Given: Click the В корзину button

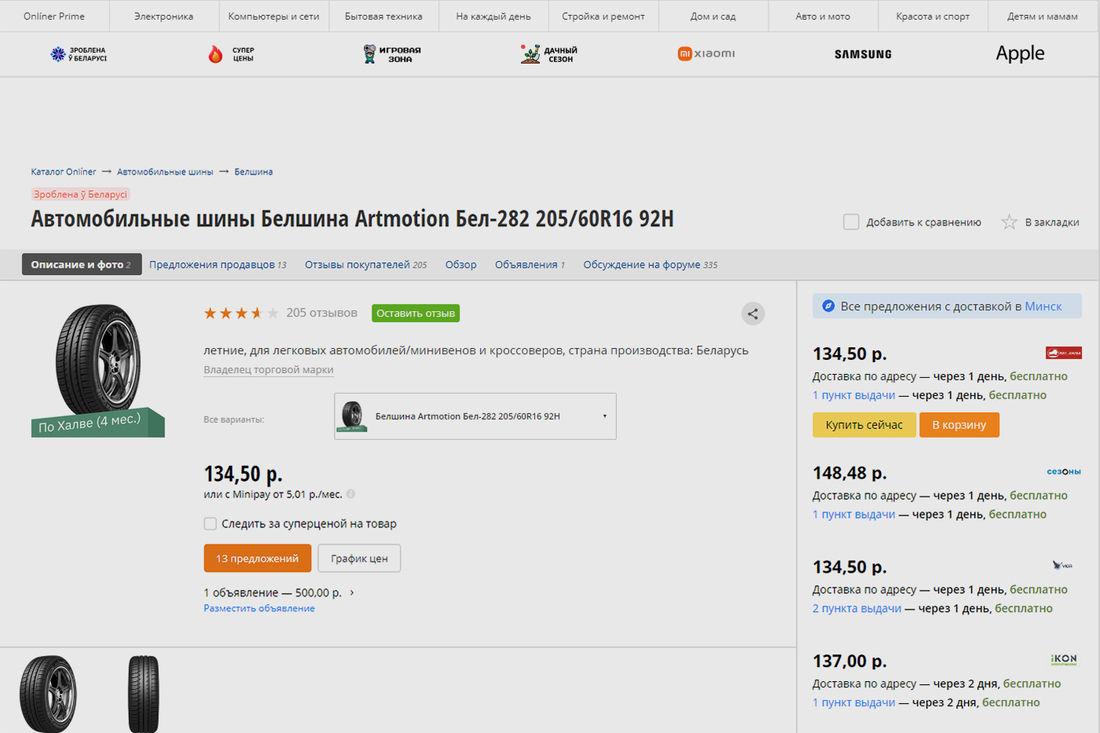Looking at the screenshot, I should click(x=959, y=425).
